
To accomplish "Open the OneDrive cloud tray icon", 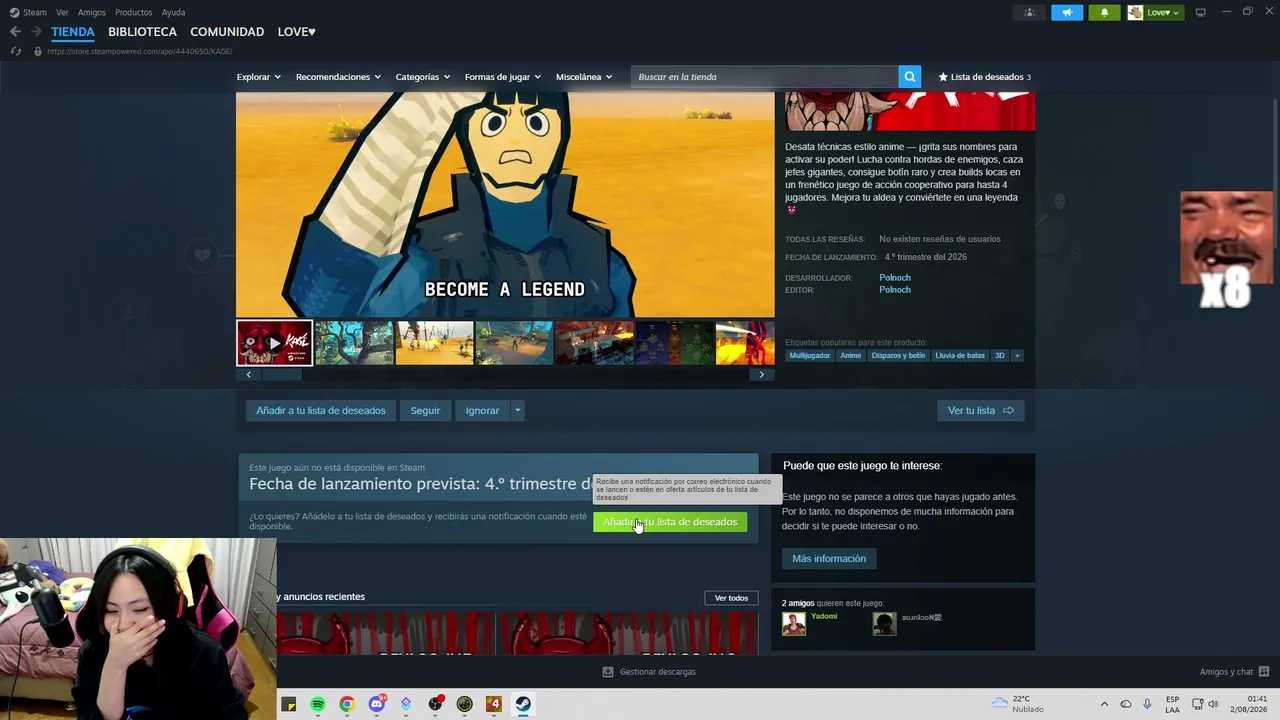I will 1126,704.
